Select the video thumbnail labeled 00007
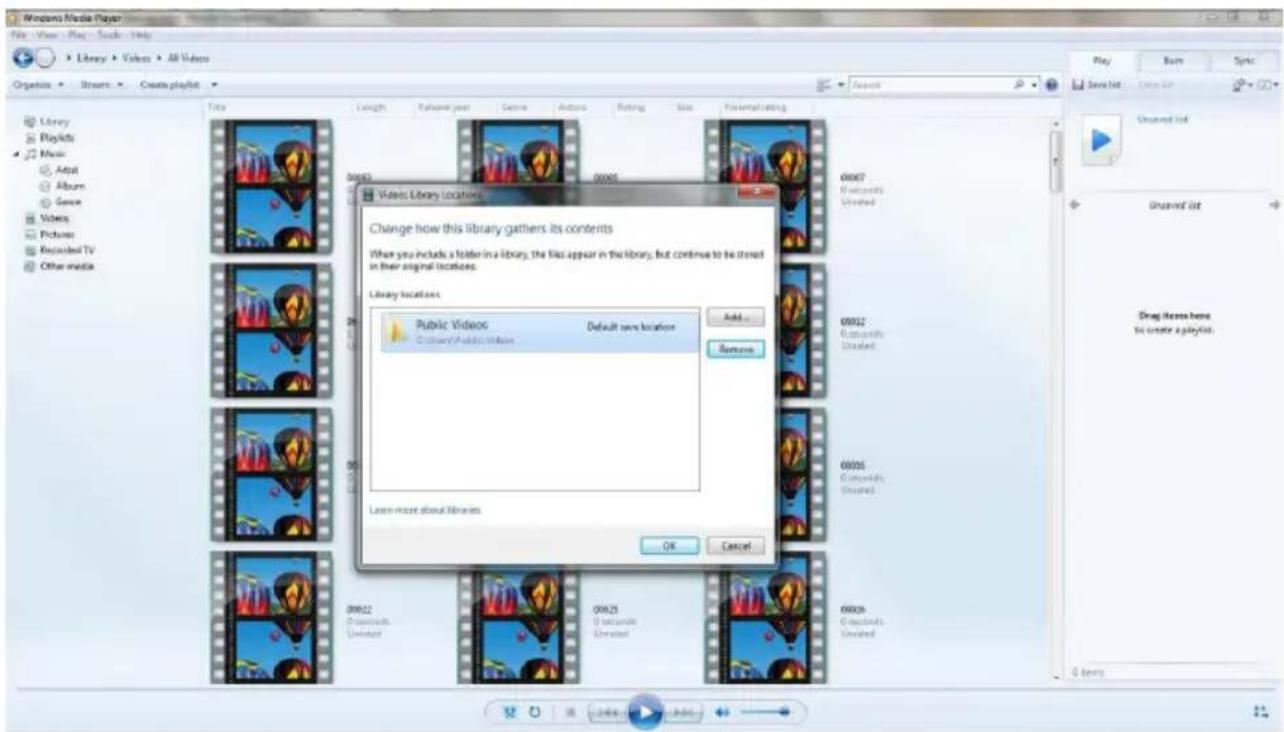Image resolution: width=1284 pixels, height=732 pixels. coord(765,188)
